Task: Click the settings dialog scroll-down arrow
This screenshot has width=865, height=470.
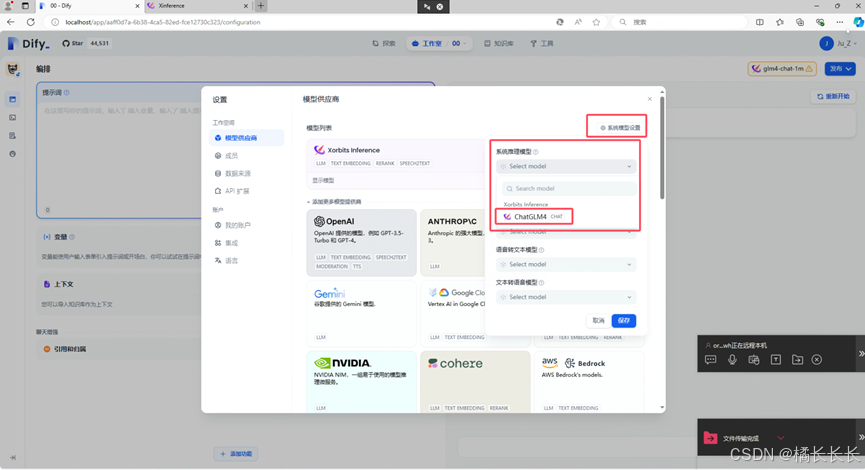Action: coord(662,408)
